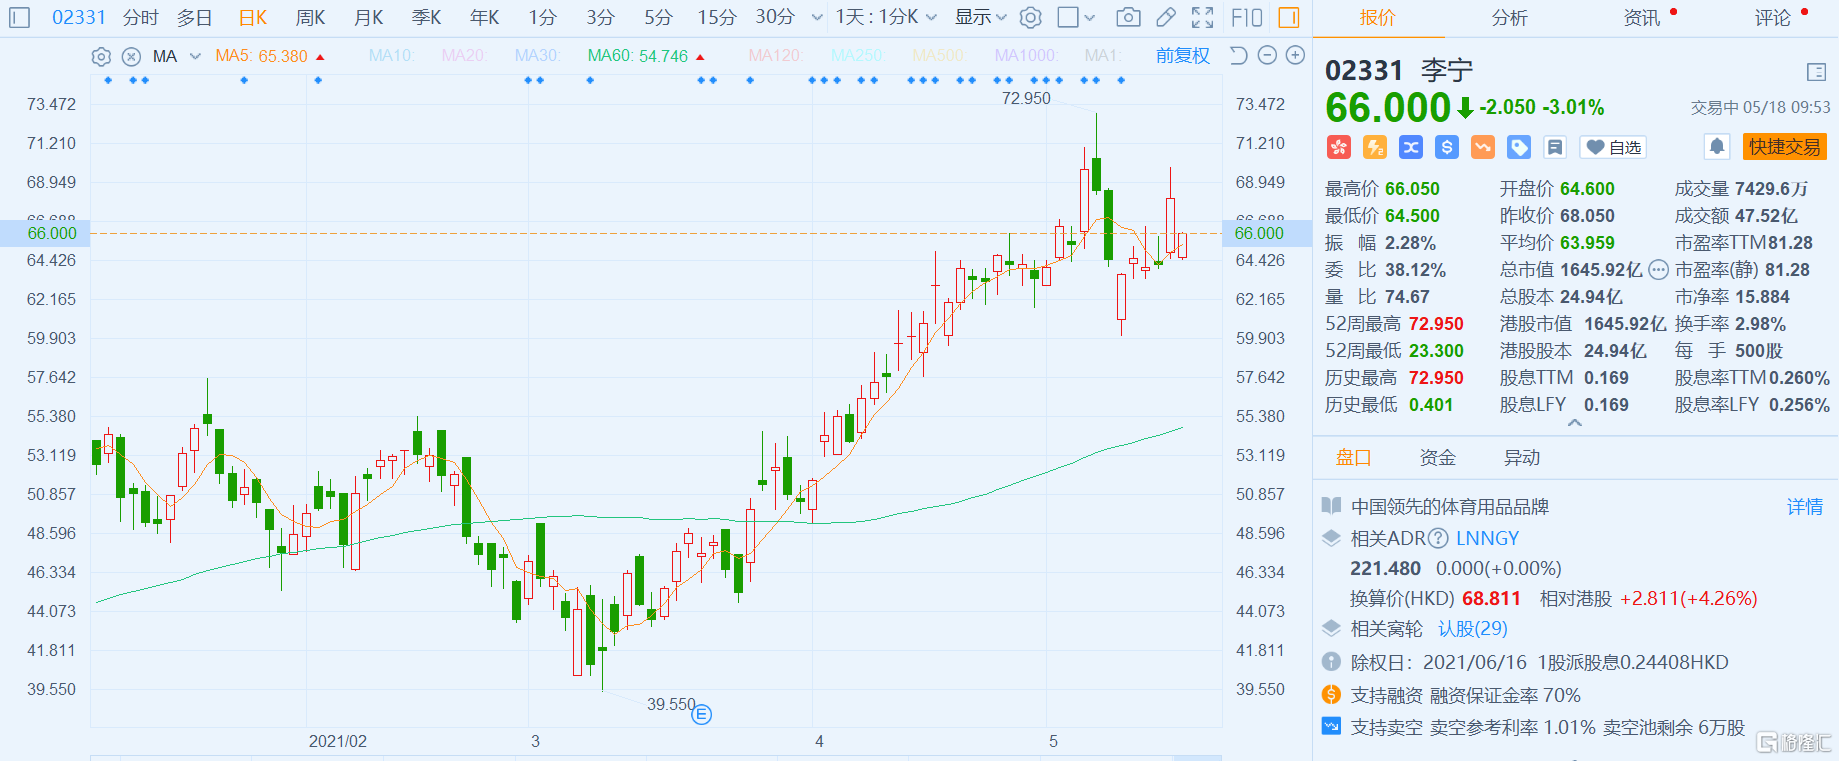This screenshot has height=761, width=1839.
Task: Take a chart screenshot with camera icon
Action: (x=1128, y=17)
